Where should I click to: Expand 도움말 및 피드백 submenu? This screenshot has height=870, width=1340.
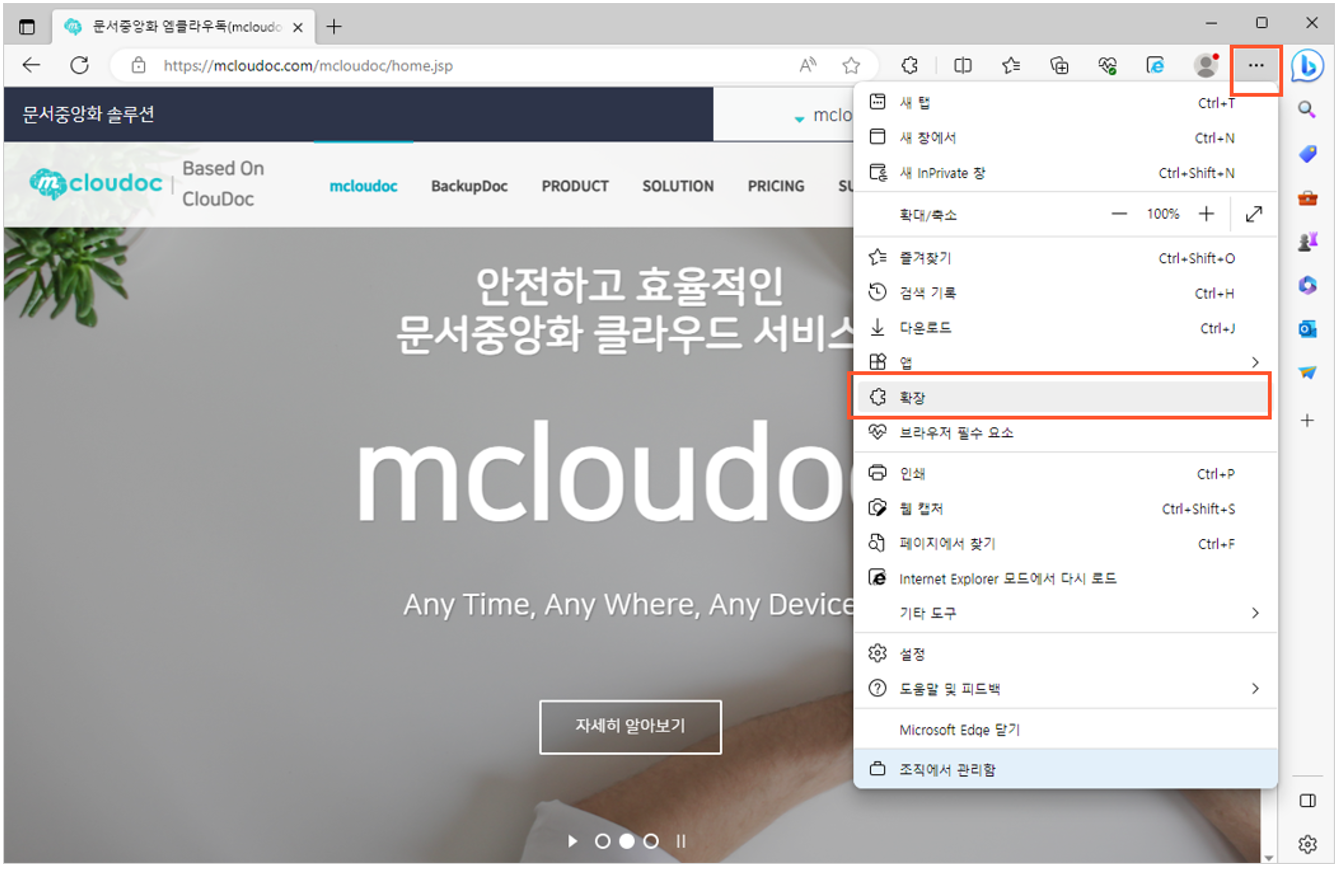point(1065,689)
